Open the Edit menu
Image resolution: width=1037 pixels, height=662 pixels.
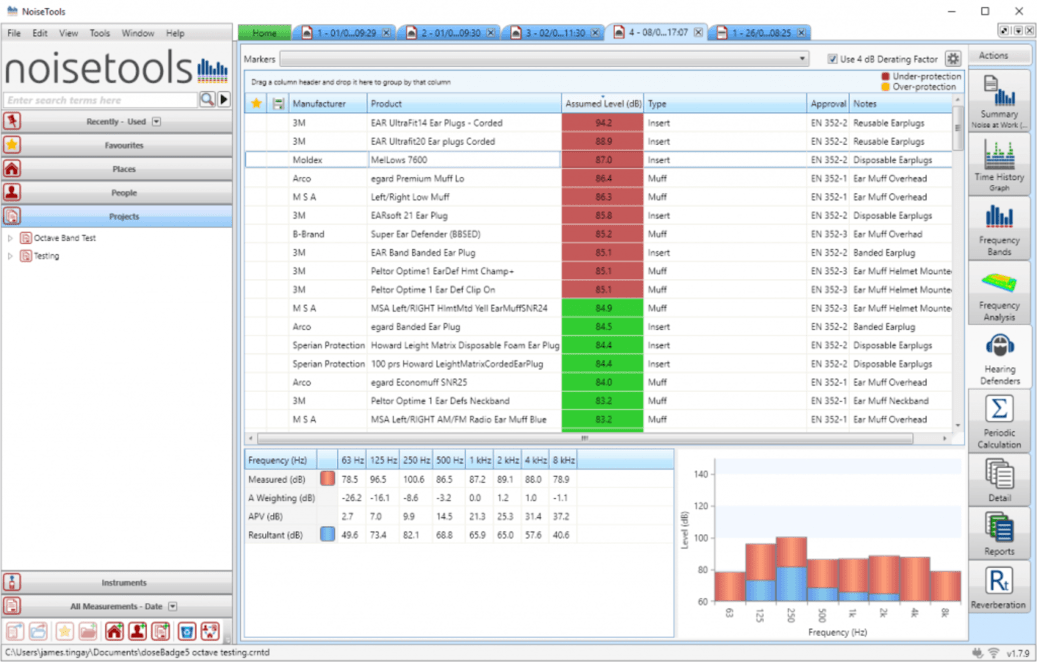tap(40, 33)
